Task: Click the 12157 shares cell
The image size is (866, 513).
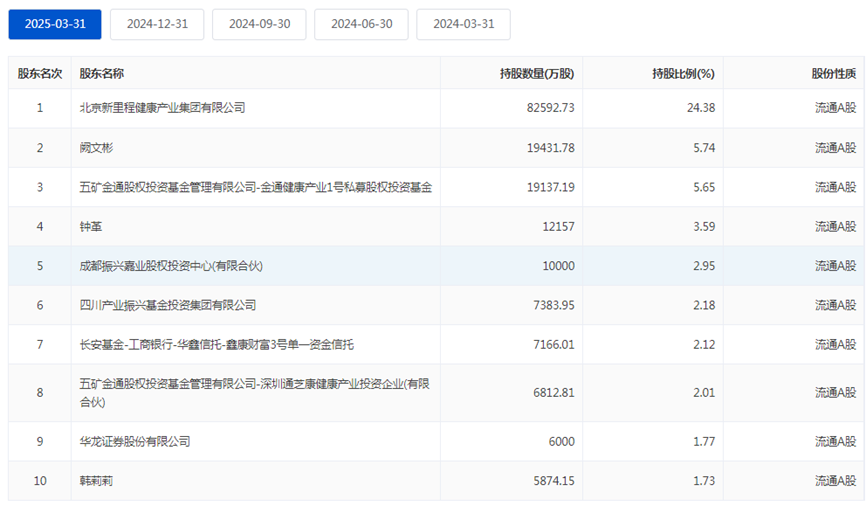Action: [x=558, y=226]
